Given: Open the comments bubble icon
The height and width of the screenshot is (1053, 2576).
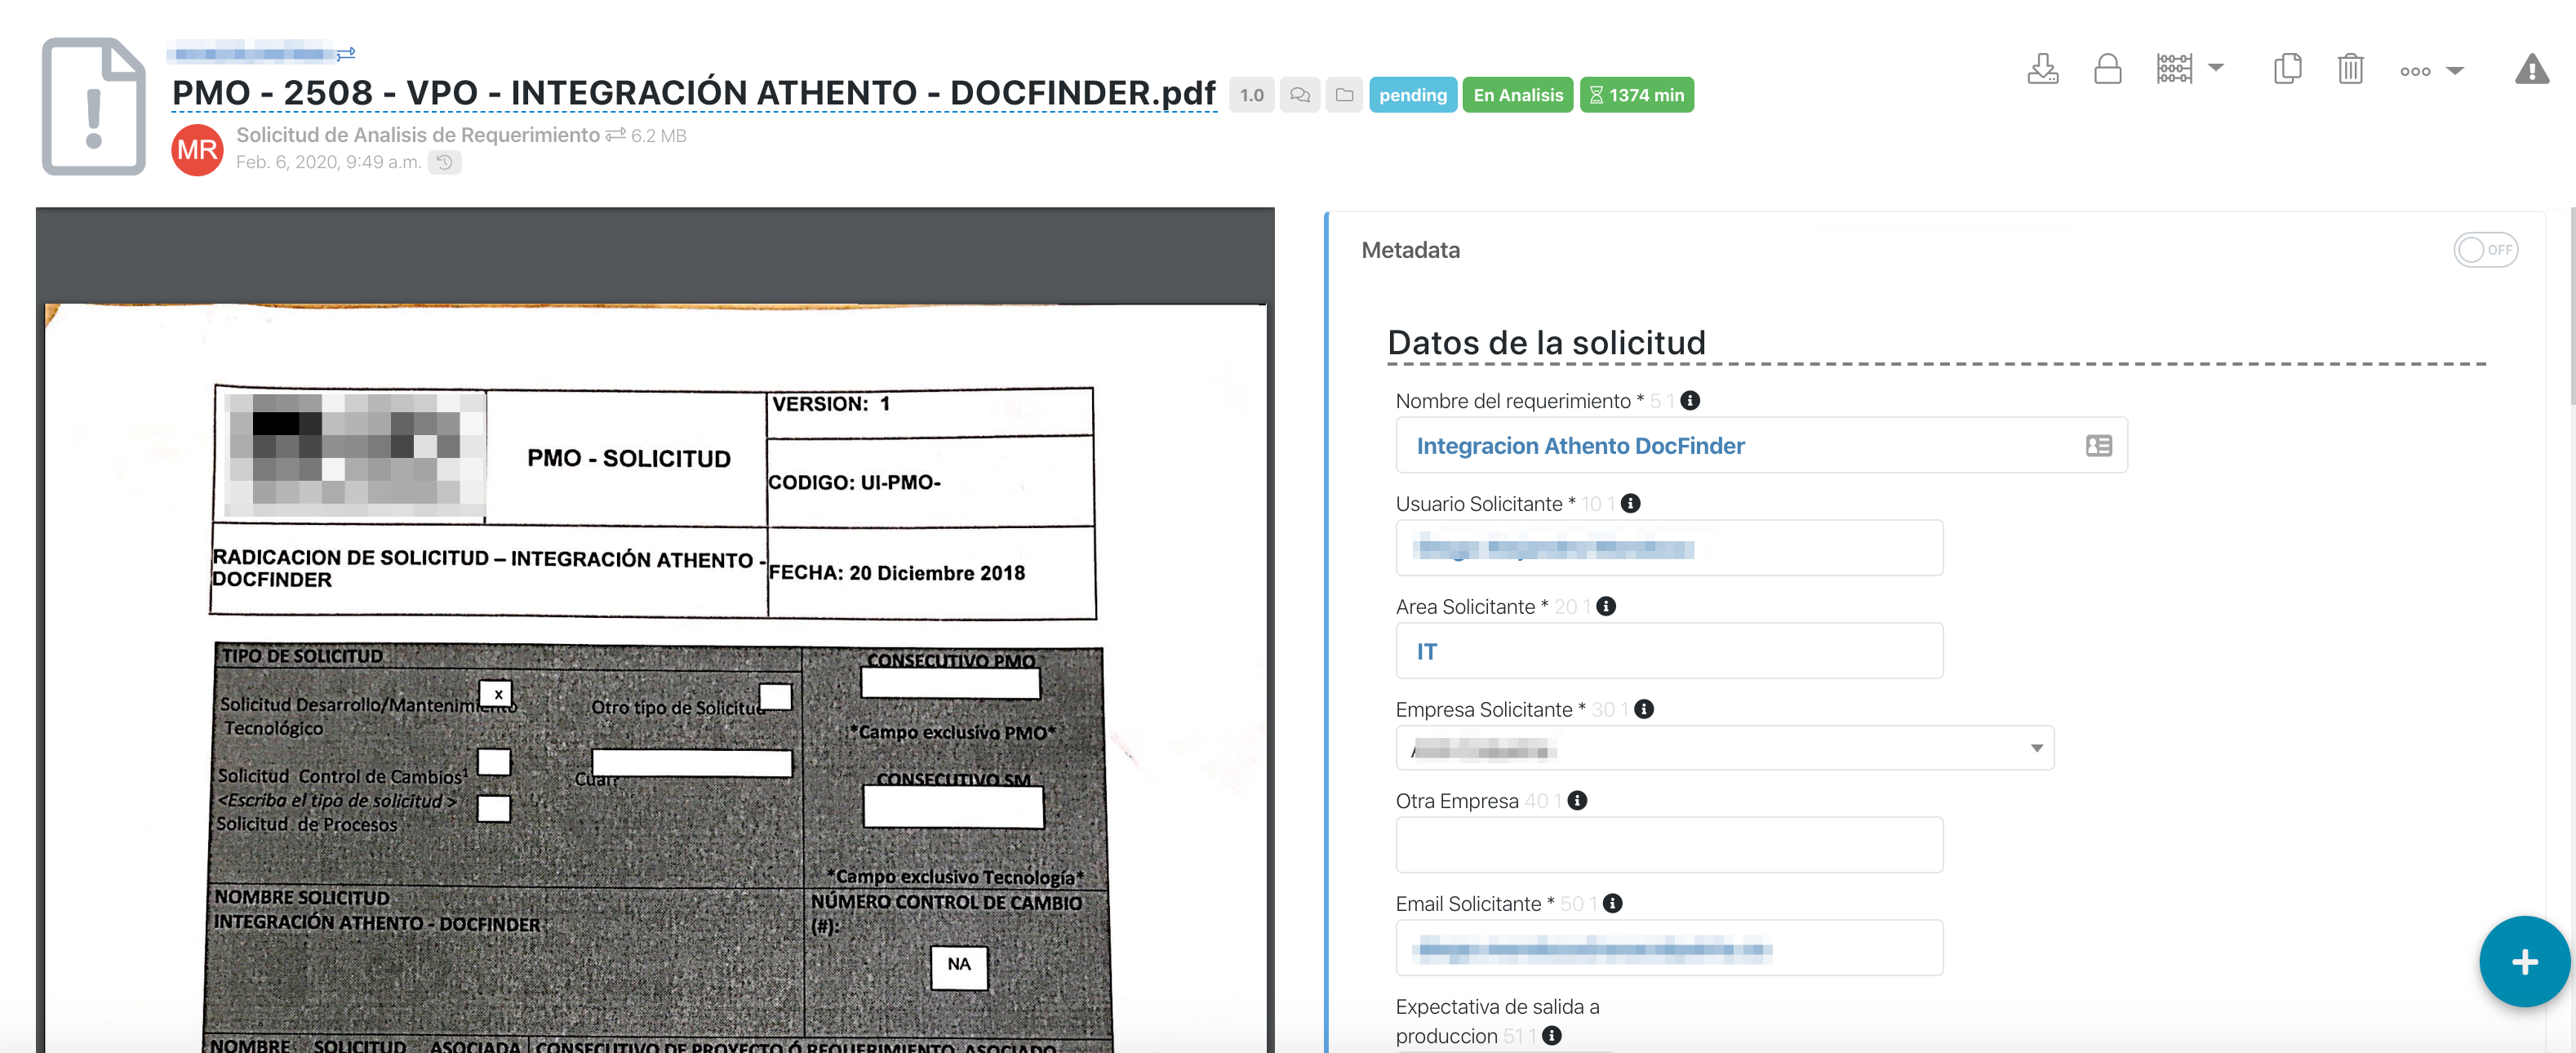Looking at the screenshot, I should [x=1299, y=95].
